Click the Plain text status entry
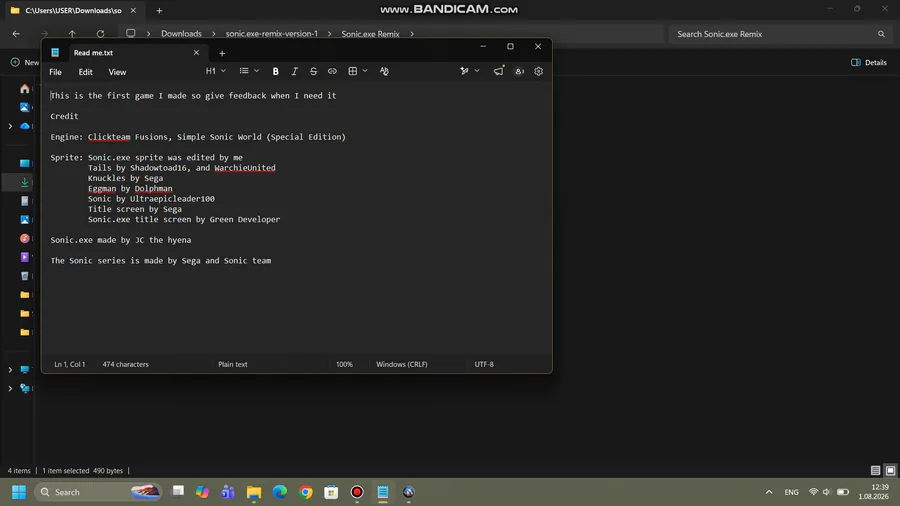Viewport: 900px width, 506px height. coord(232,364)
